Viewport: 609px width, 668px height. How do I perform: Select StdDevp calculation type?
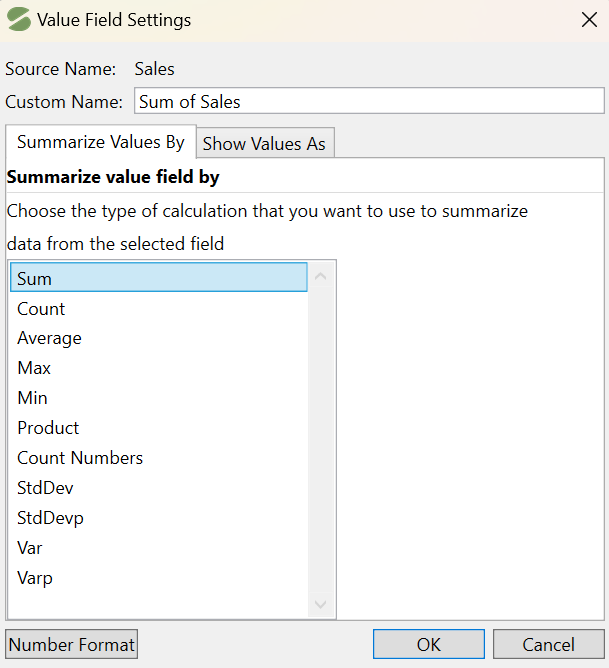[50, 518]
